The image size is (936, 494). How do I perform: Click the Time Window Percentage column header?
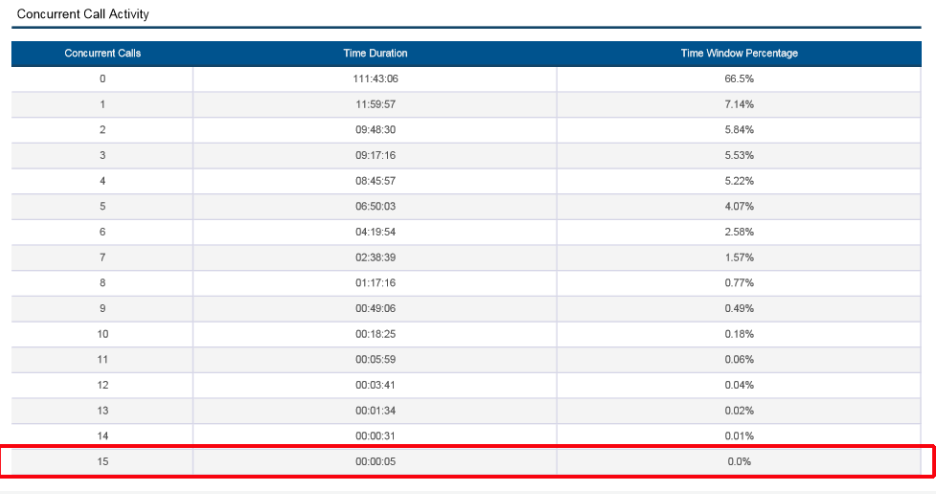739,53
